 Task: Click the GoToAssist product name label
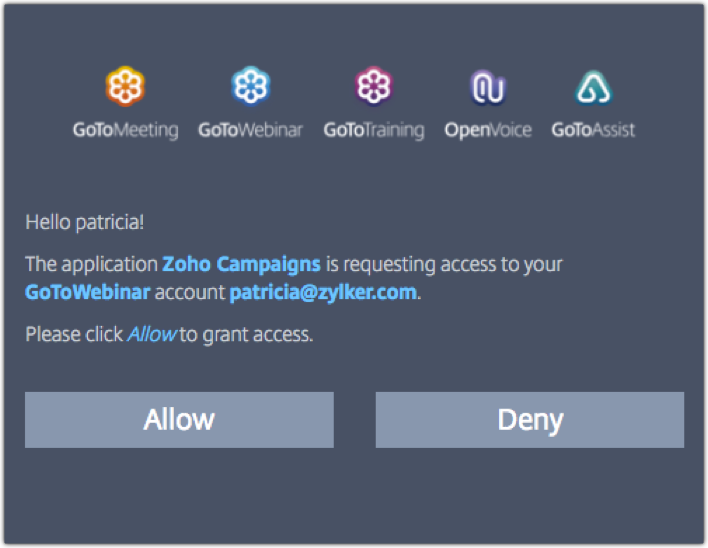tap(593, 130)
